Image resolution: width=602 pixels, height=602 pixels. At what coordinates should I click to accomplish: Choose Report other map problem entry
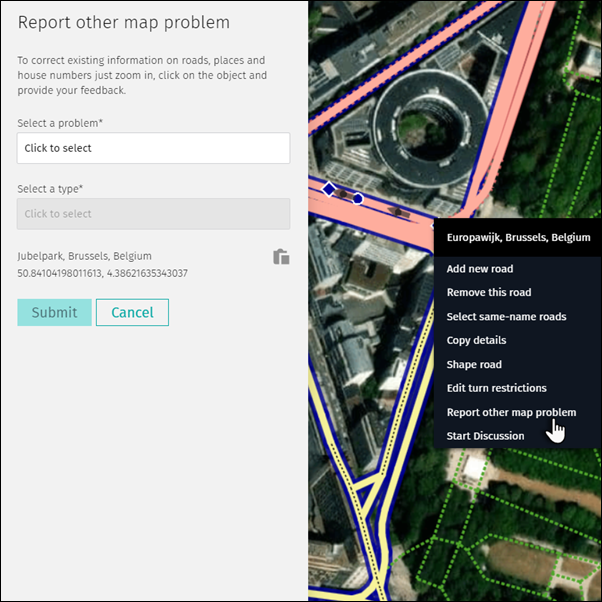(511, 412)
